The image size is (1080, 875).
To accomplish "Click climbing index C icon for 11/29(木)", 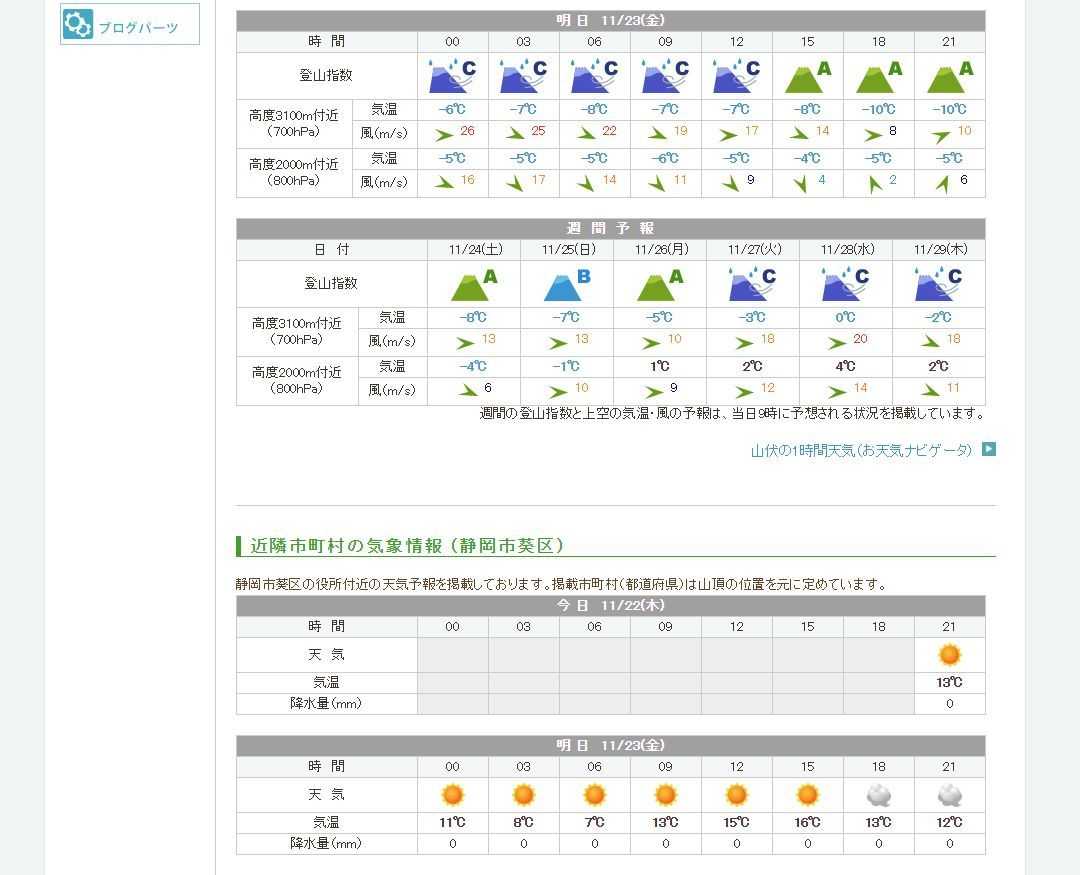I will 938,284.
